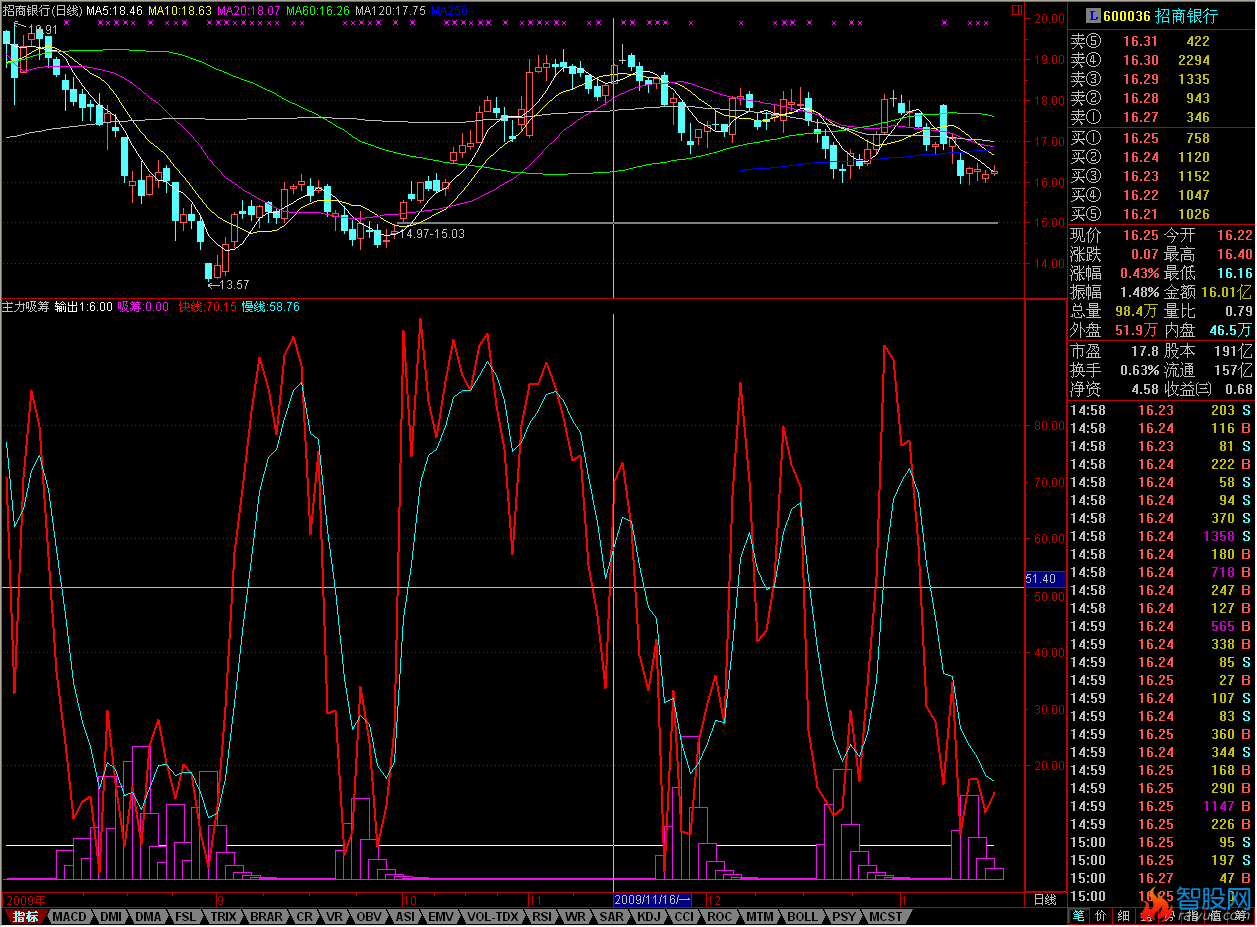Select the 卖① 16.27 order row

tap(1161, 117)
